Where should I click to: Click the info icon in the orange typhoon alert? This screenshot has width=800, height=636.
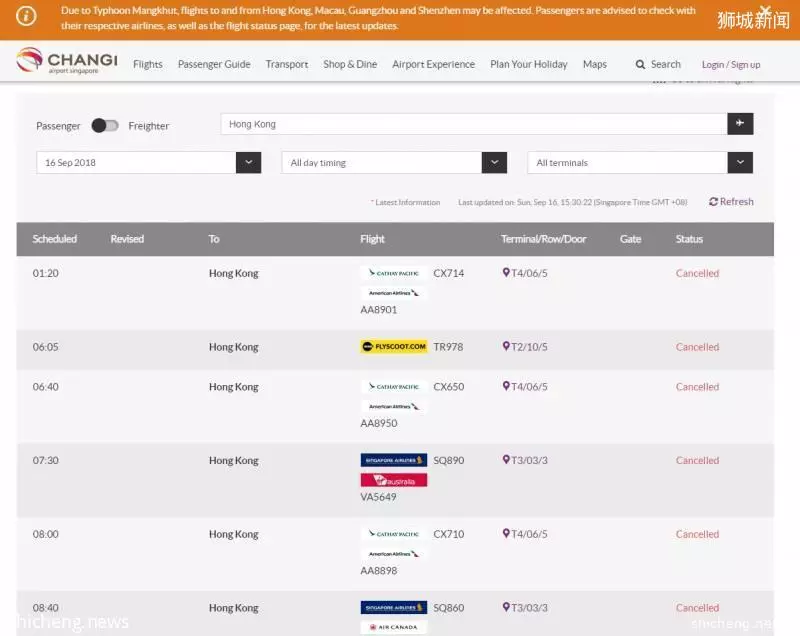(26, 16)
